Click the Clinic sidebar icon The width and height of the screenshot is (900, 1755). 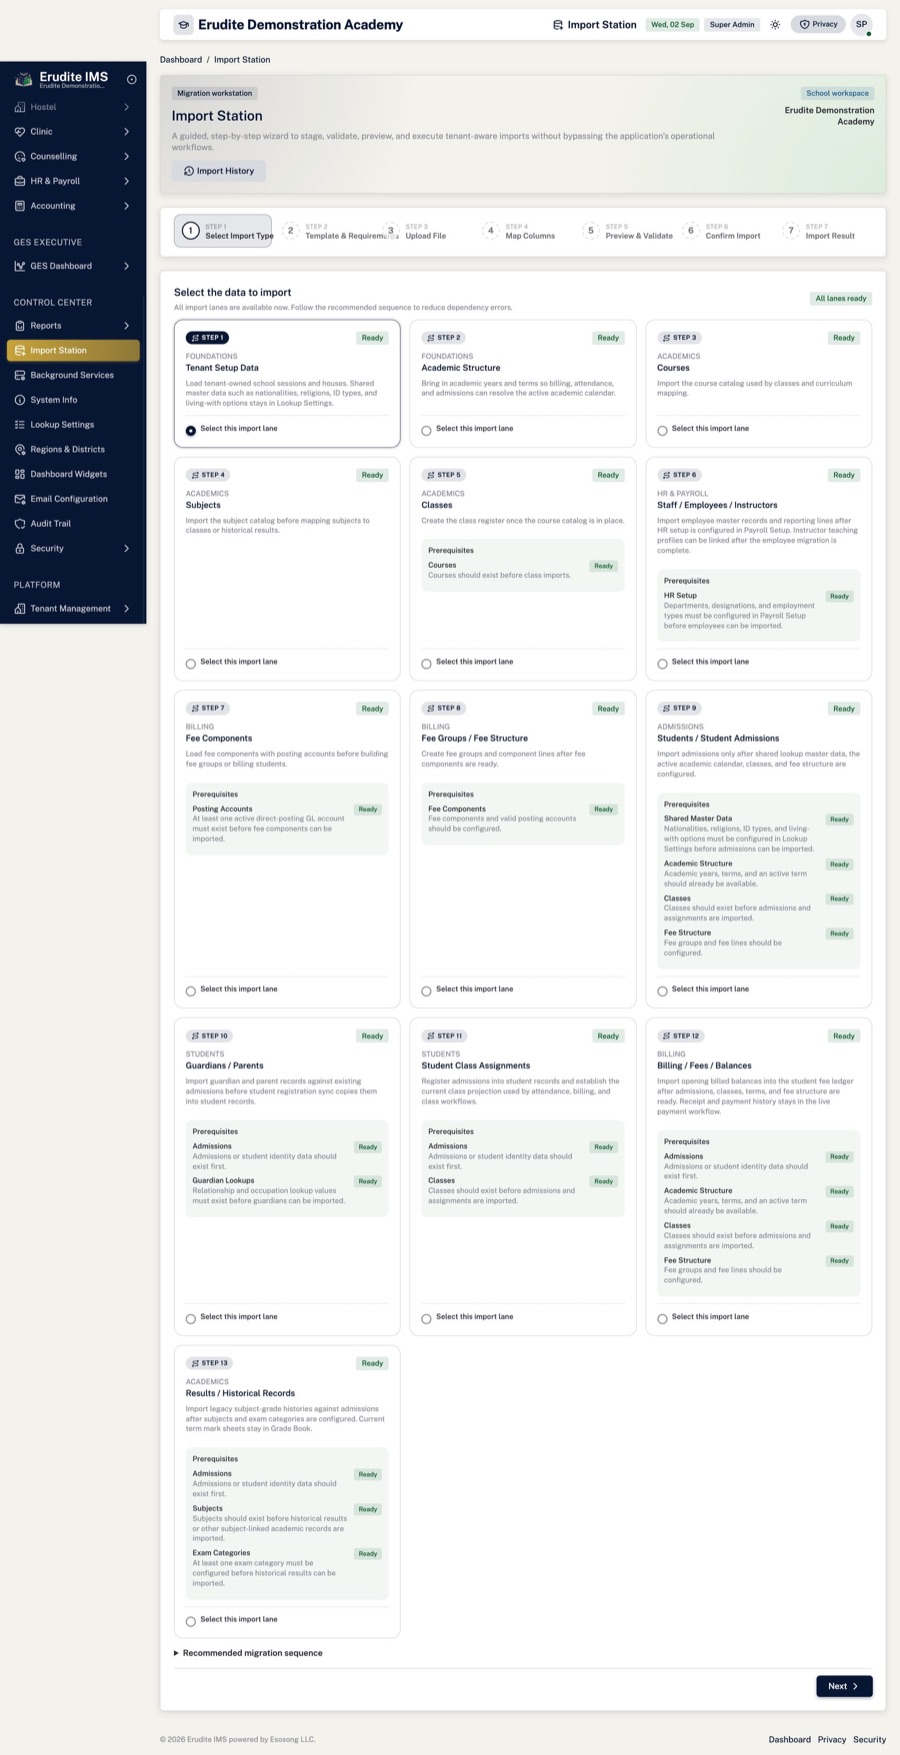[x=20, y=132]
